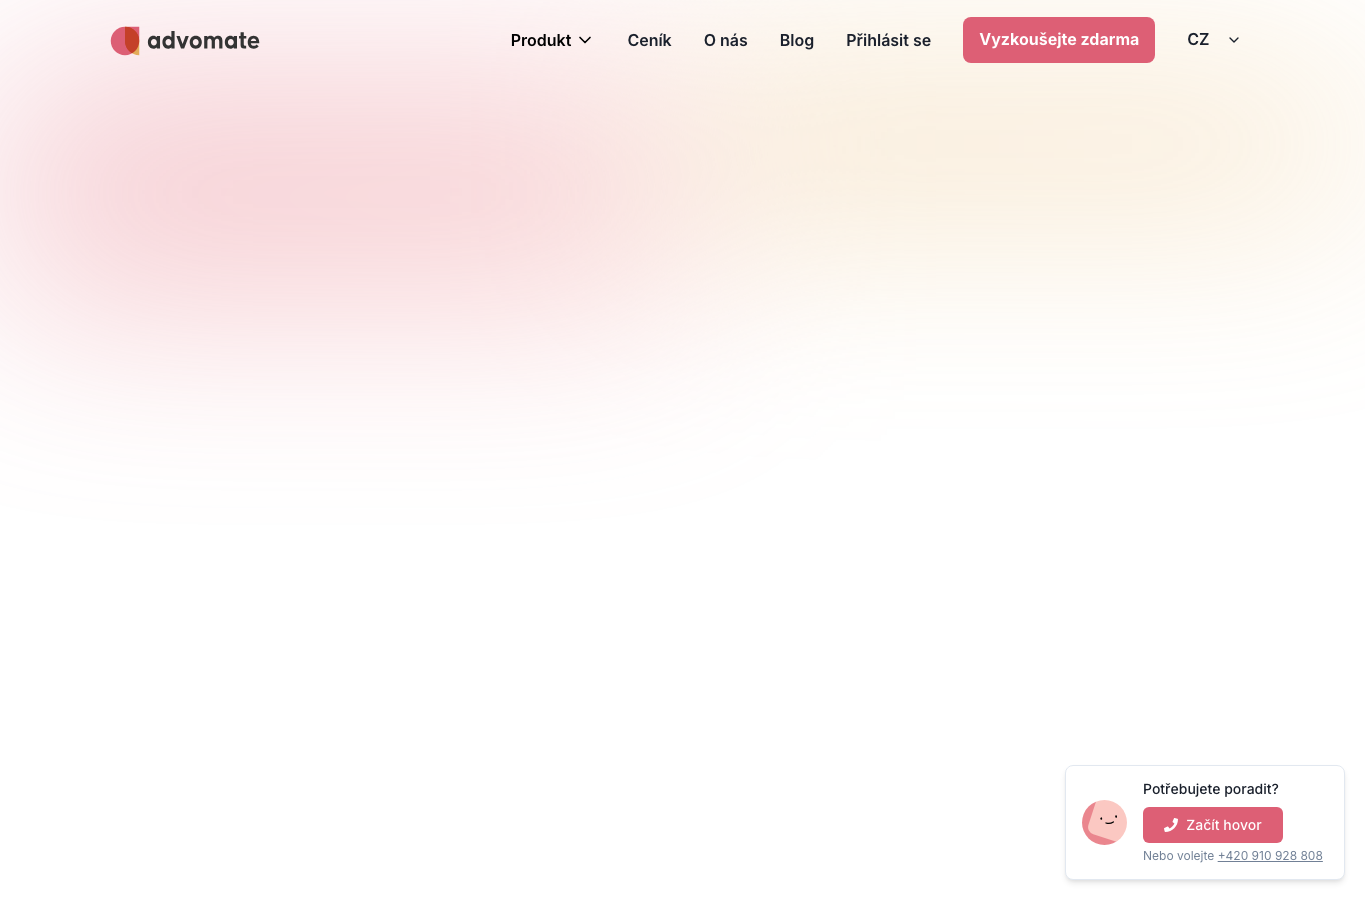Select Přihlásit se to log in

coord(888,40)
